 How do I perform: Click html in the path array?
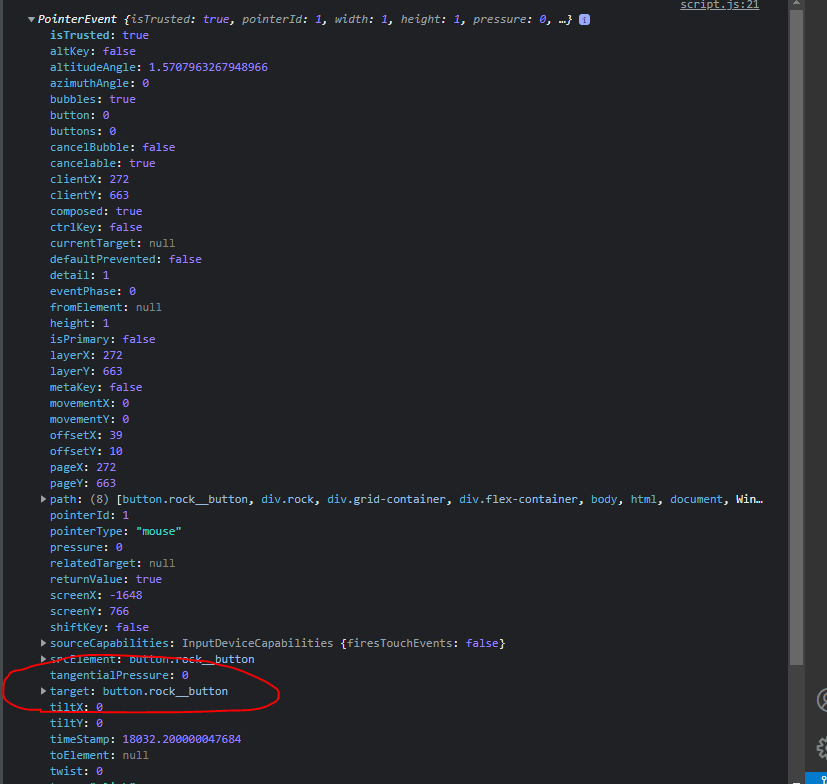(x=643, y=499)
